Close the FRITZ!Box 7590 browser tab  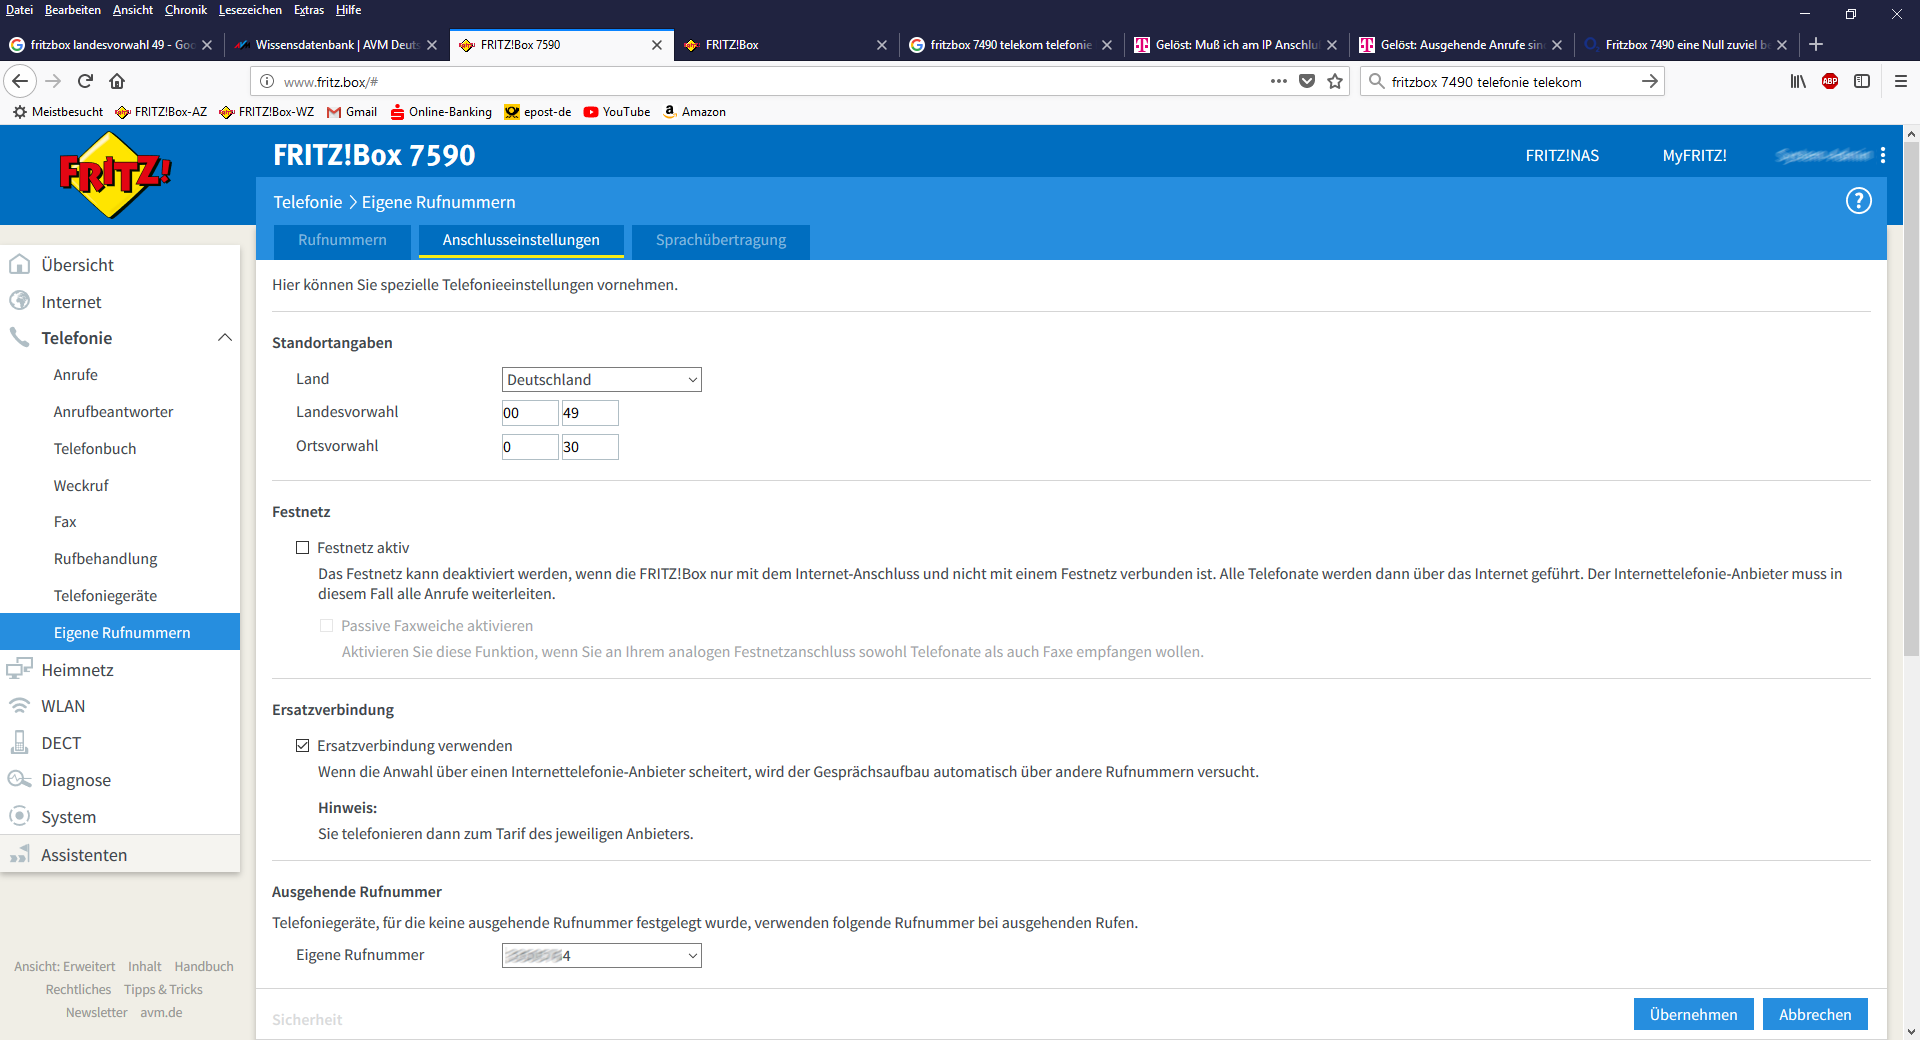click(x=656, y=44)
